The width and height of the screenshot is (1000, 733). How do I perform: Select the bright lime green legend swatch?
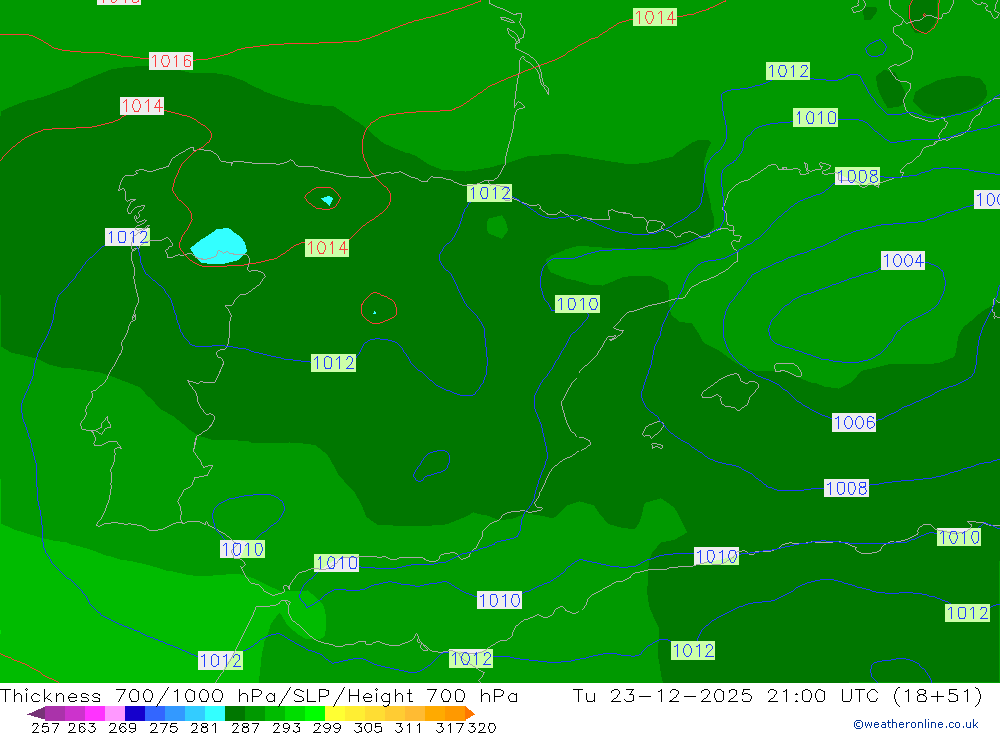pos(315,713)
